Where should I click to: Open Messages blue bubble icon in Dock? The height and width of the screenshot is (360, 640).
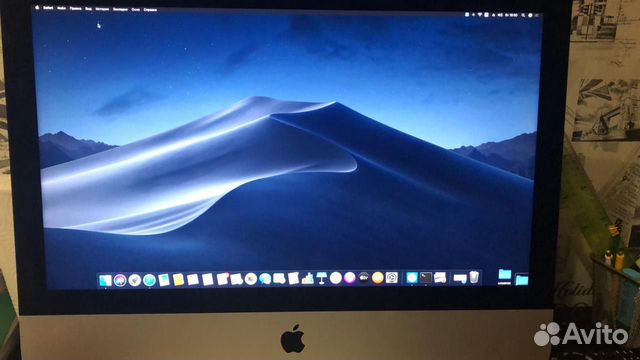[x=265, y=279]
